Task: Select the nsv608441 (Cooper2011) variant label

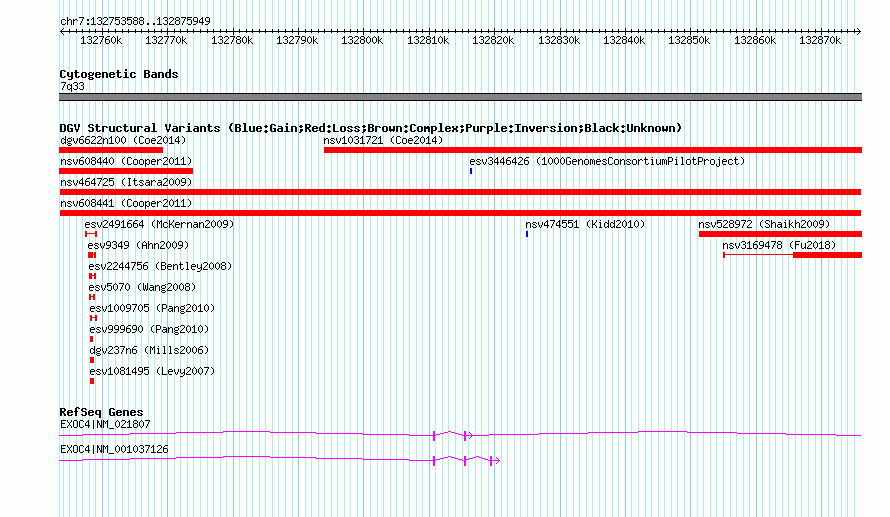Action: coord(126,203)
